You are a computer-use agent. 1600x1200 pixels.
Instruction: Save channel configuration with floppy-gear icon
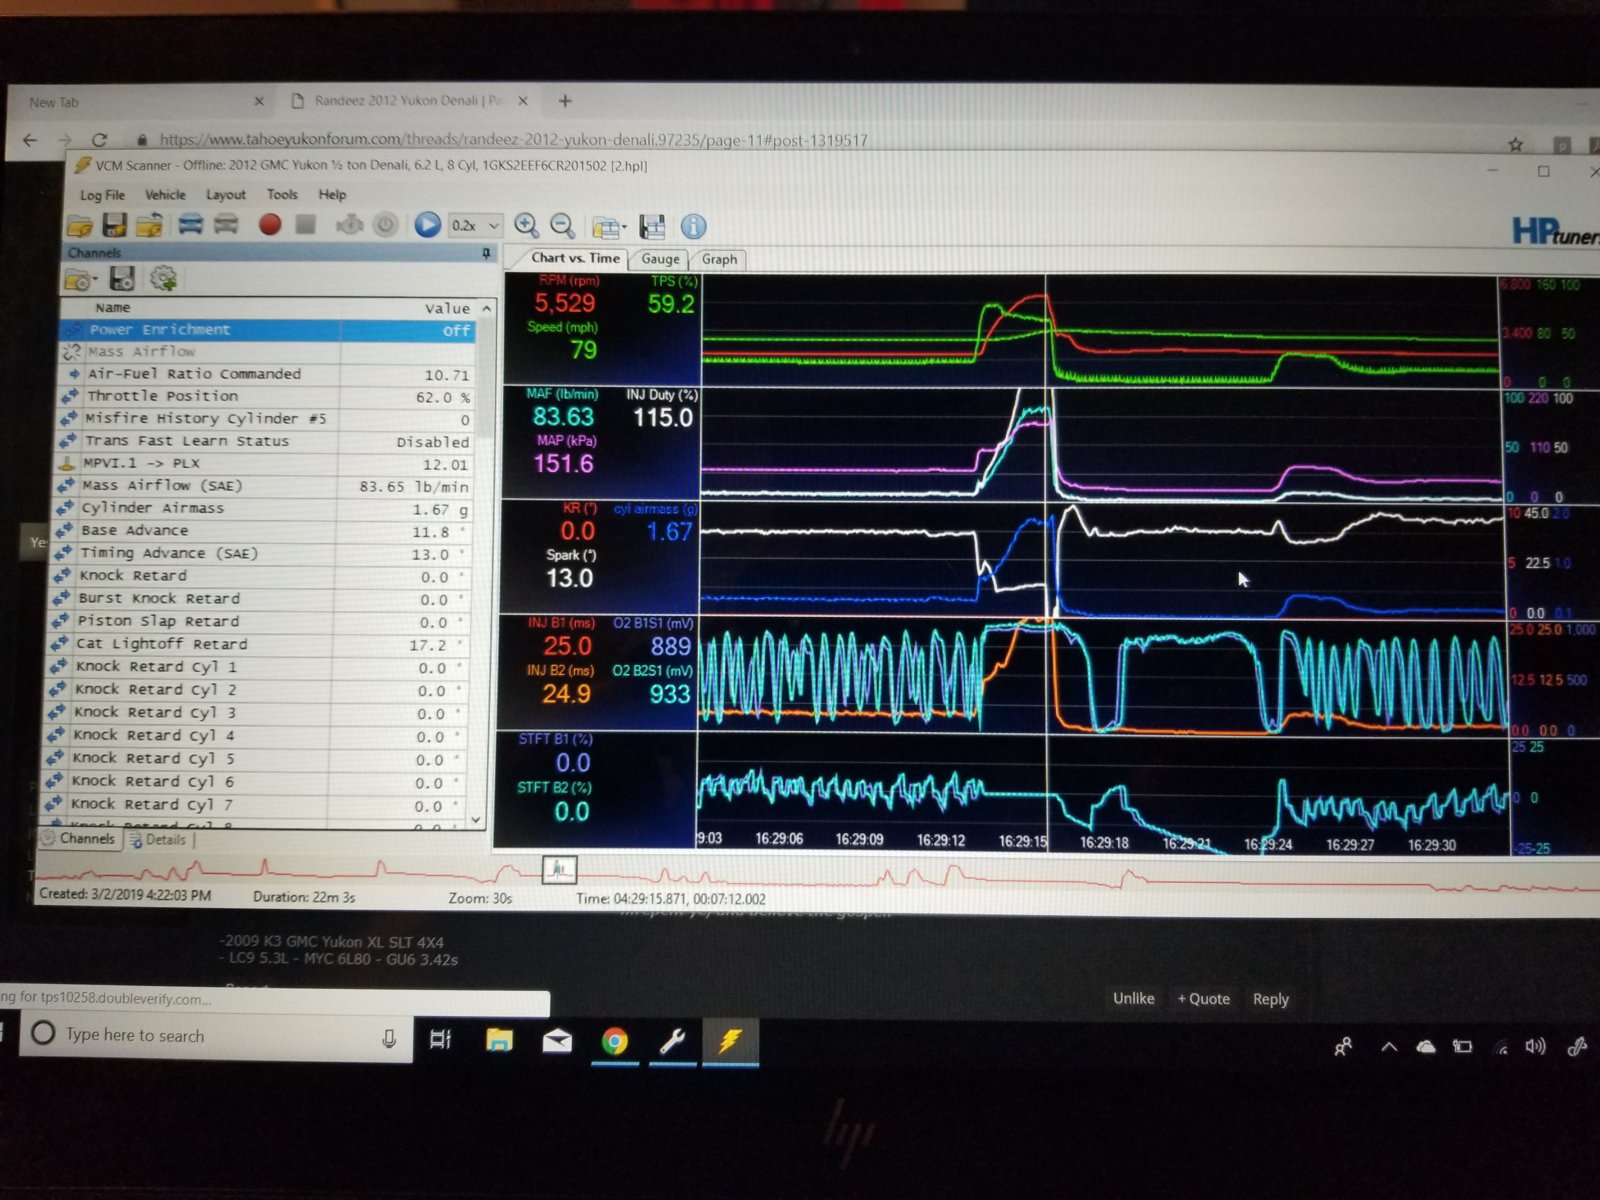pos(122,278)
